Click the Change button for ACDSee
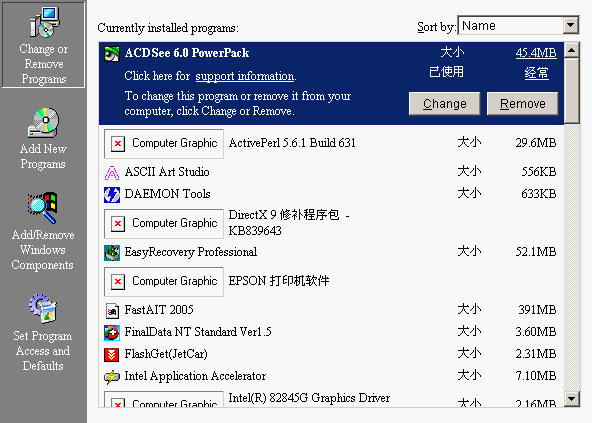Screen dimensions: 592x423 (x=444, y=103)
